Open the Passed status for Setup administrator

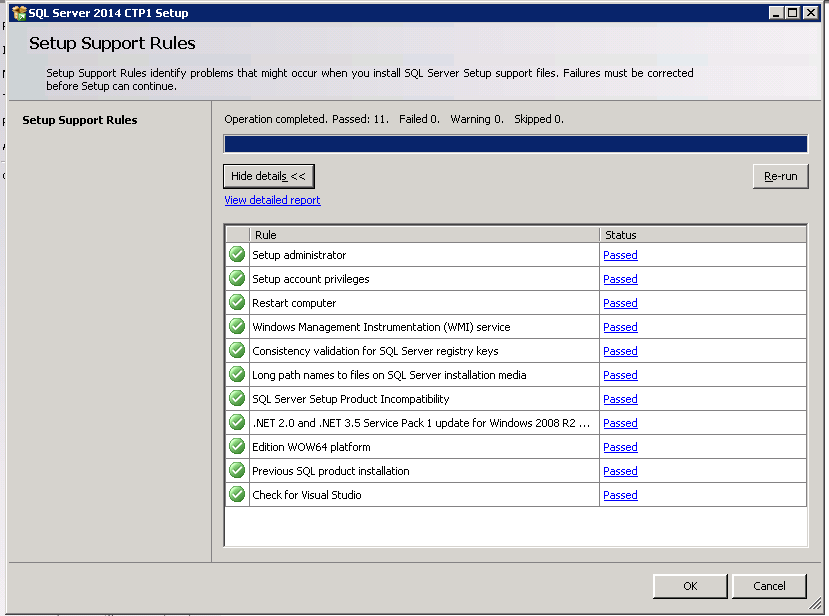[x=620, y=255]
